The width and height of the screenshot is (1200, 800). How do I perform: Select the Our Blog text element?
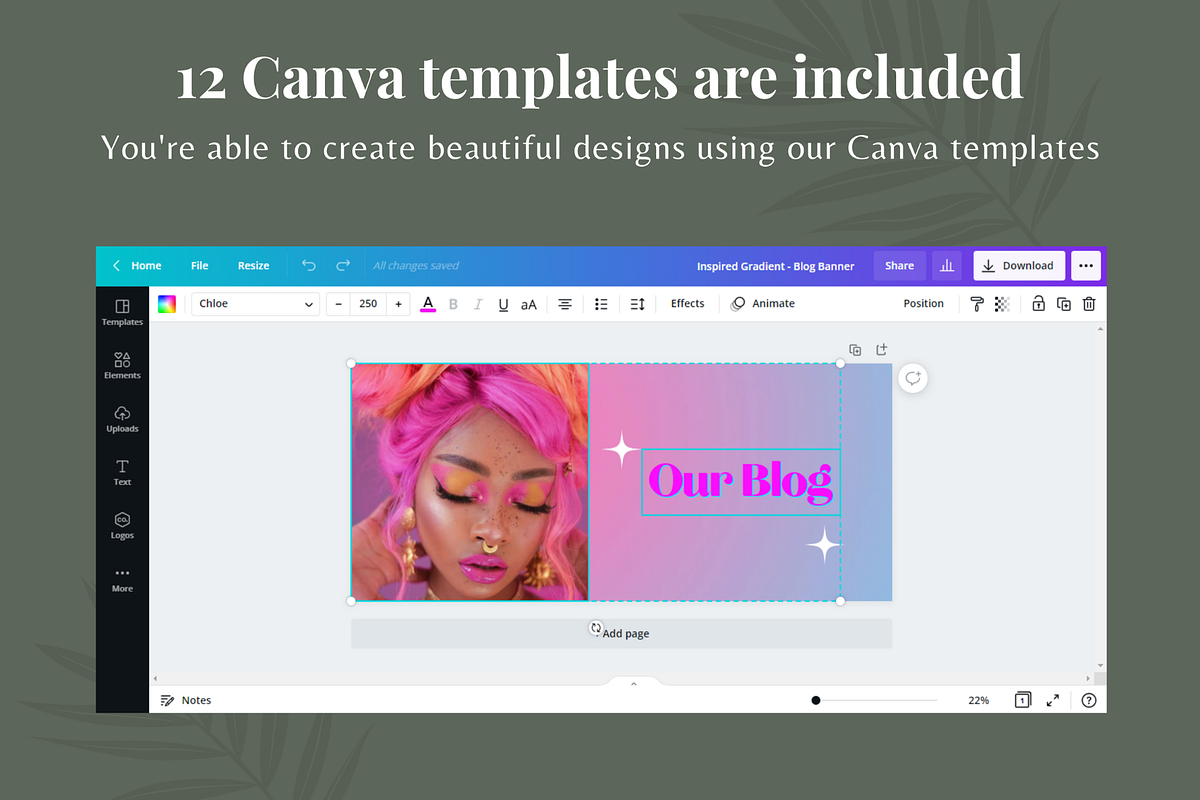click(740, 481)
